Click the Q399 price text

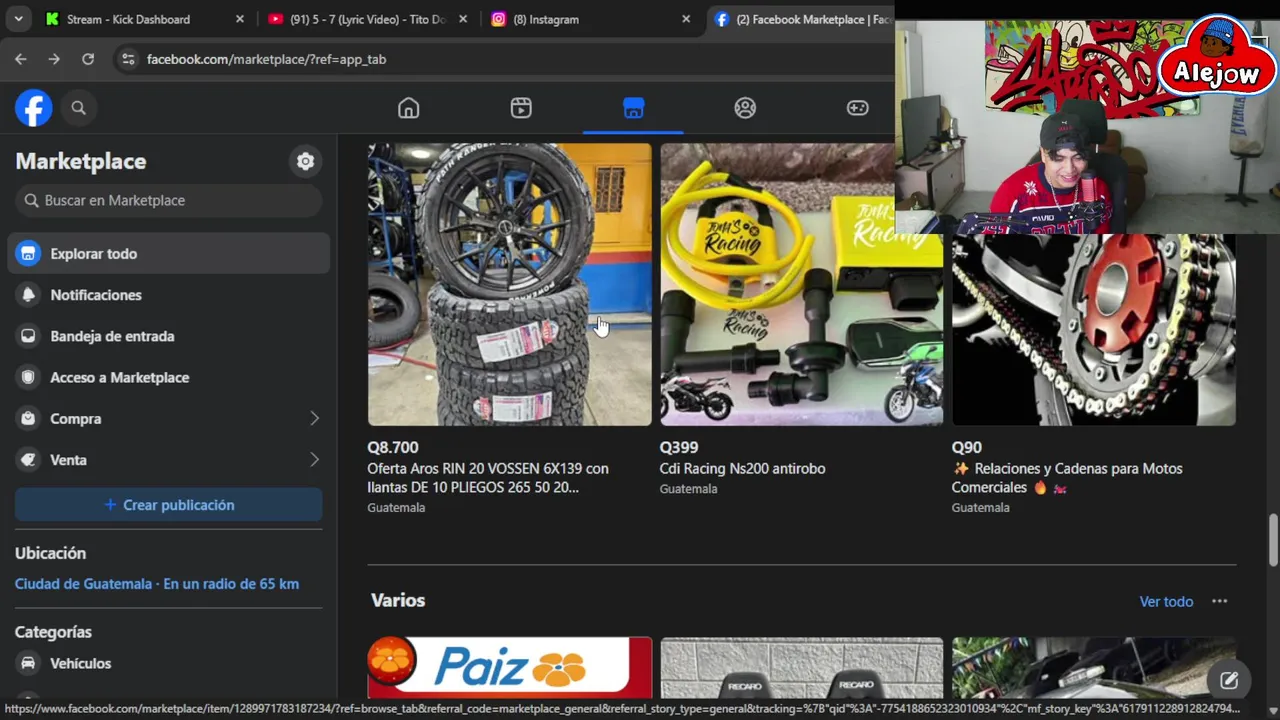pyautogui.click(x=679, y=447)
